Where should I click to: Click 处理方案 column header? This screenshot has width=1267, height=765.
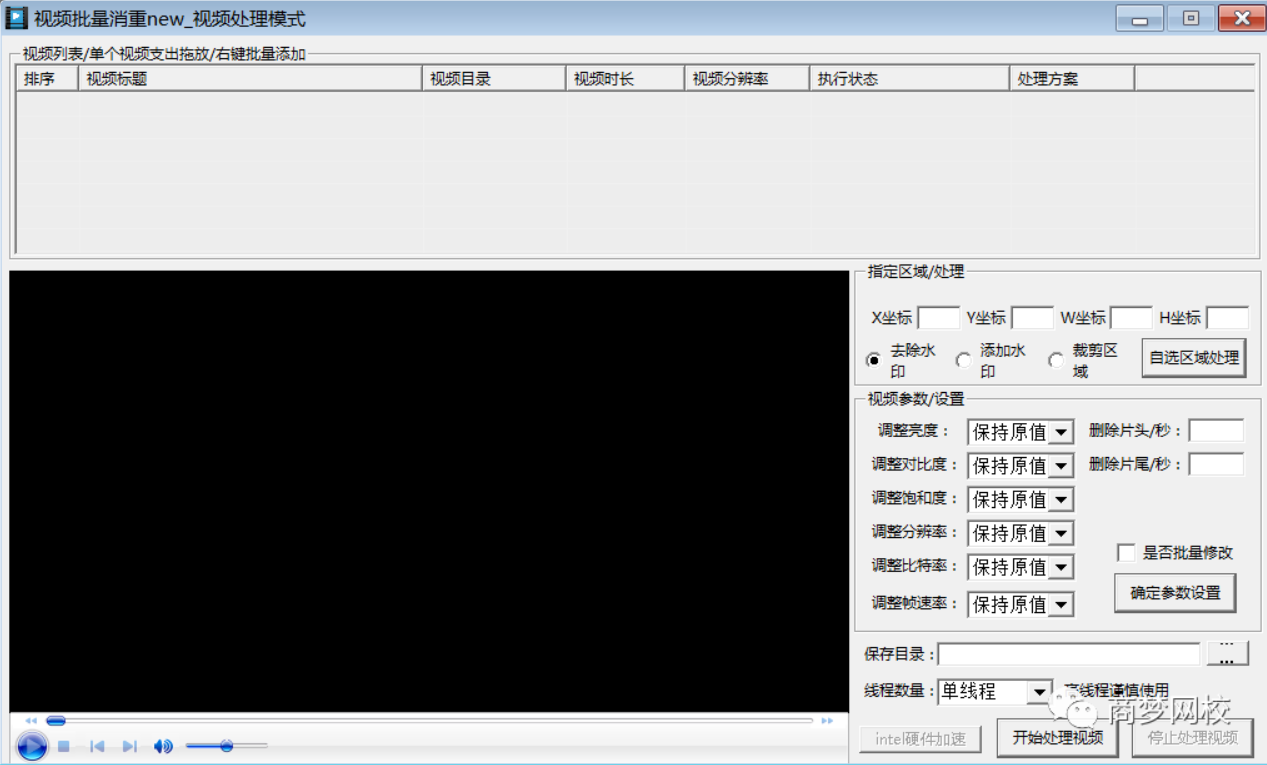pos(1072,79)
